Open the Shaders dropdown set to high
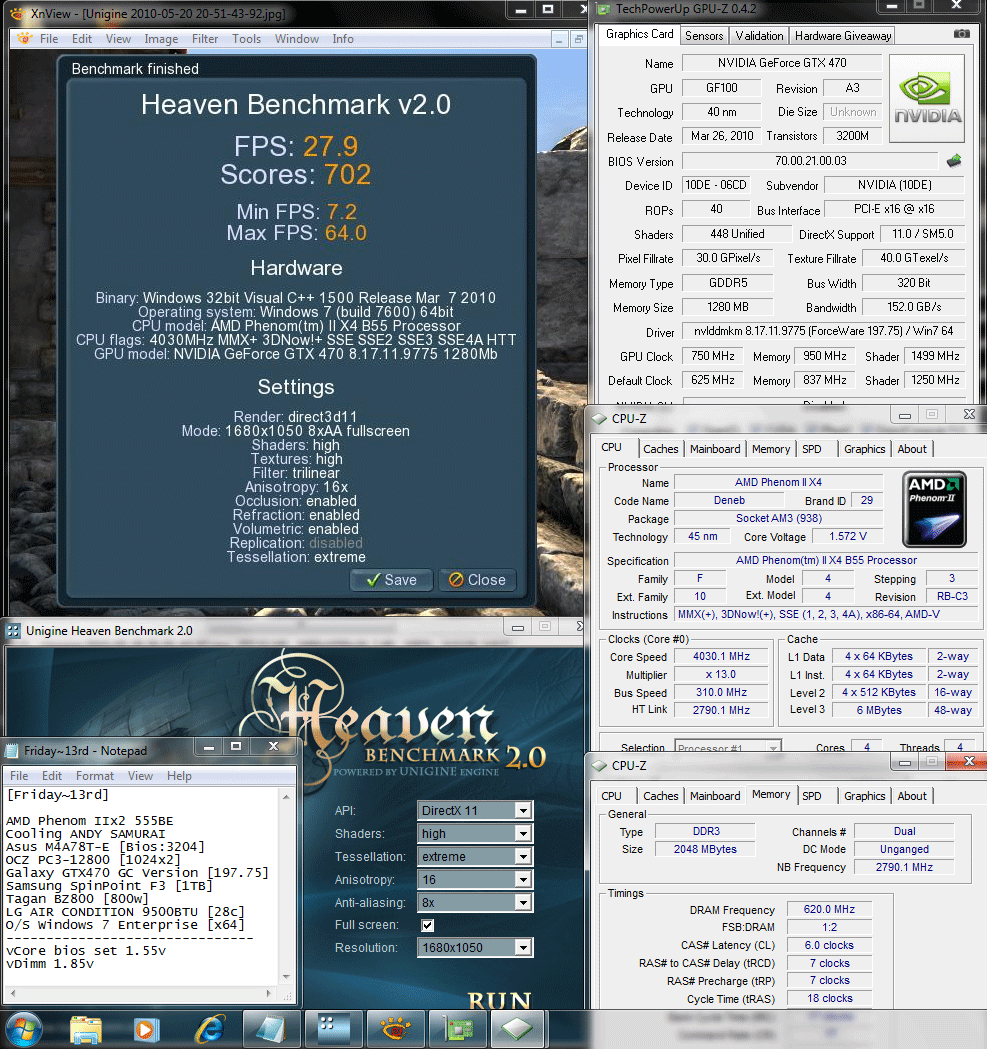 coord(475,834)
